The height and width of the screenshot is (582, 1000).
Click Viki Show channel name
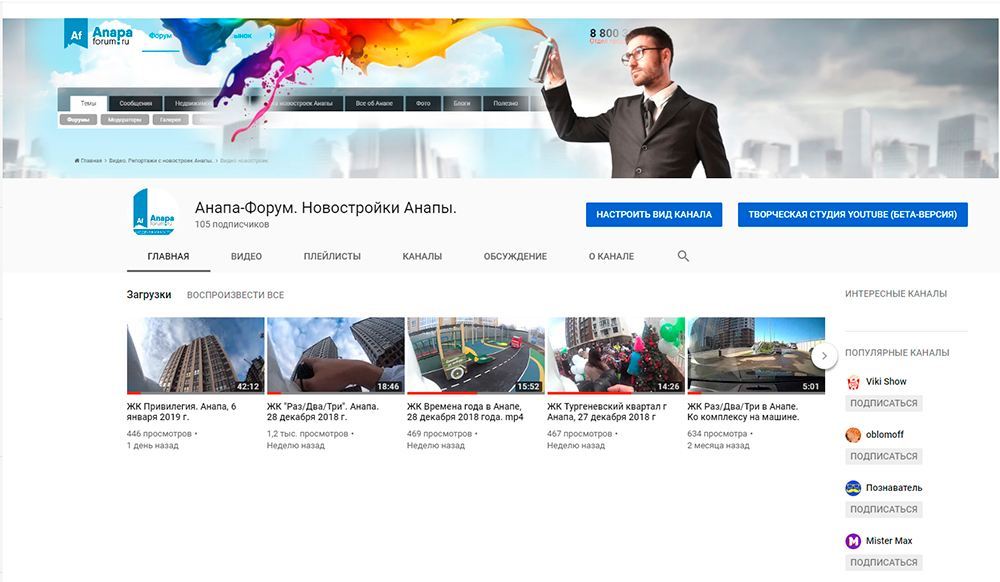pyautogui.click(x=886, y=382)
